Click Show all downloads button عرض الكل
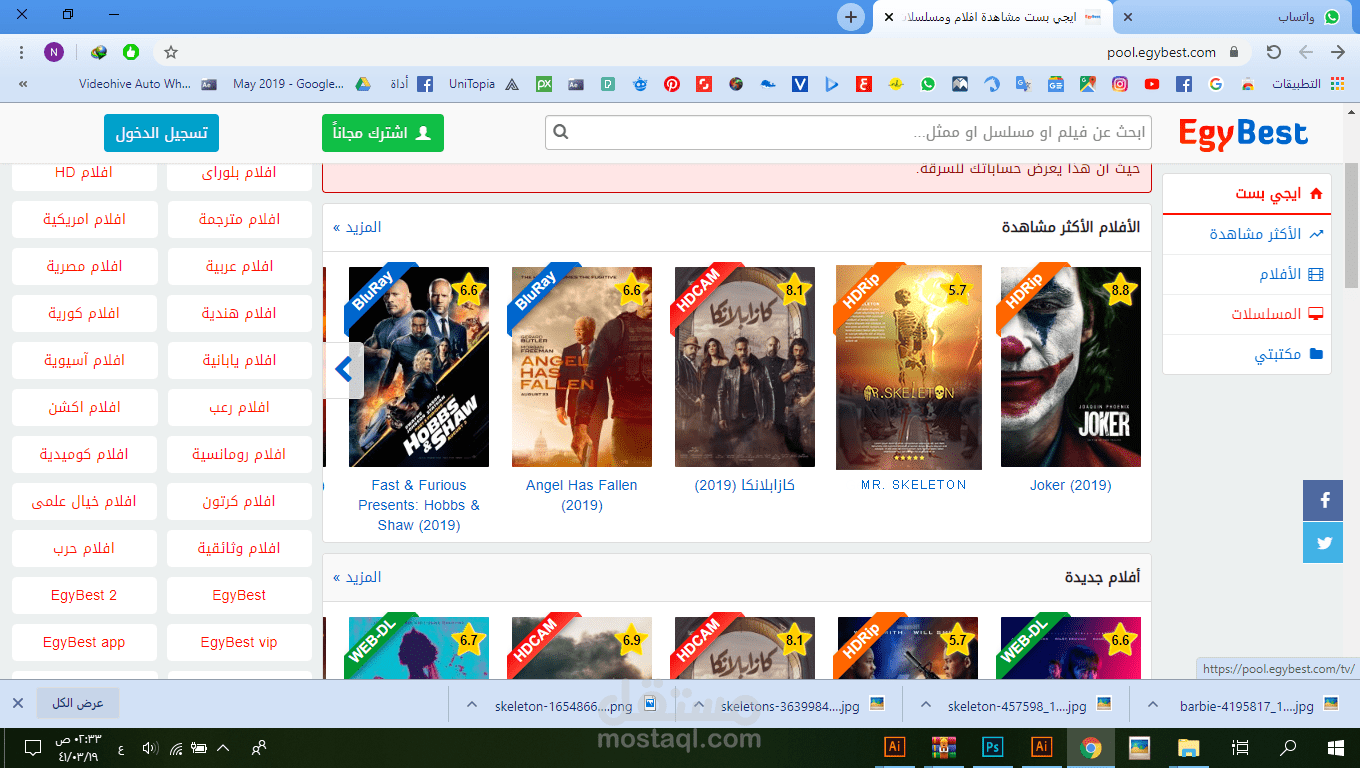Screen dimensions: 1360x768 pyautogui.click(x=78, y=703)
